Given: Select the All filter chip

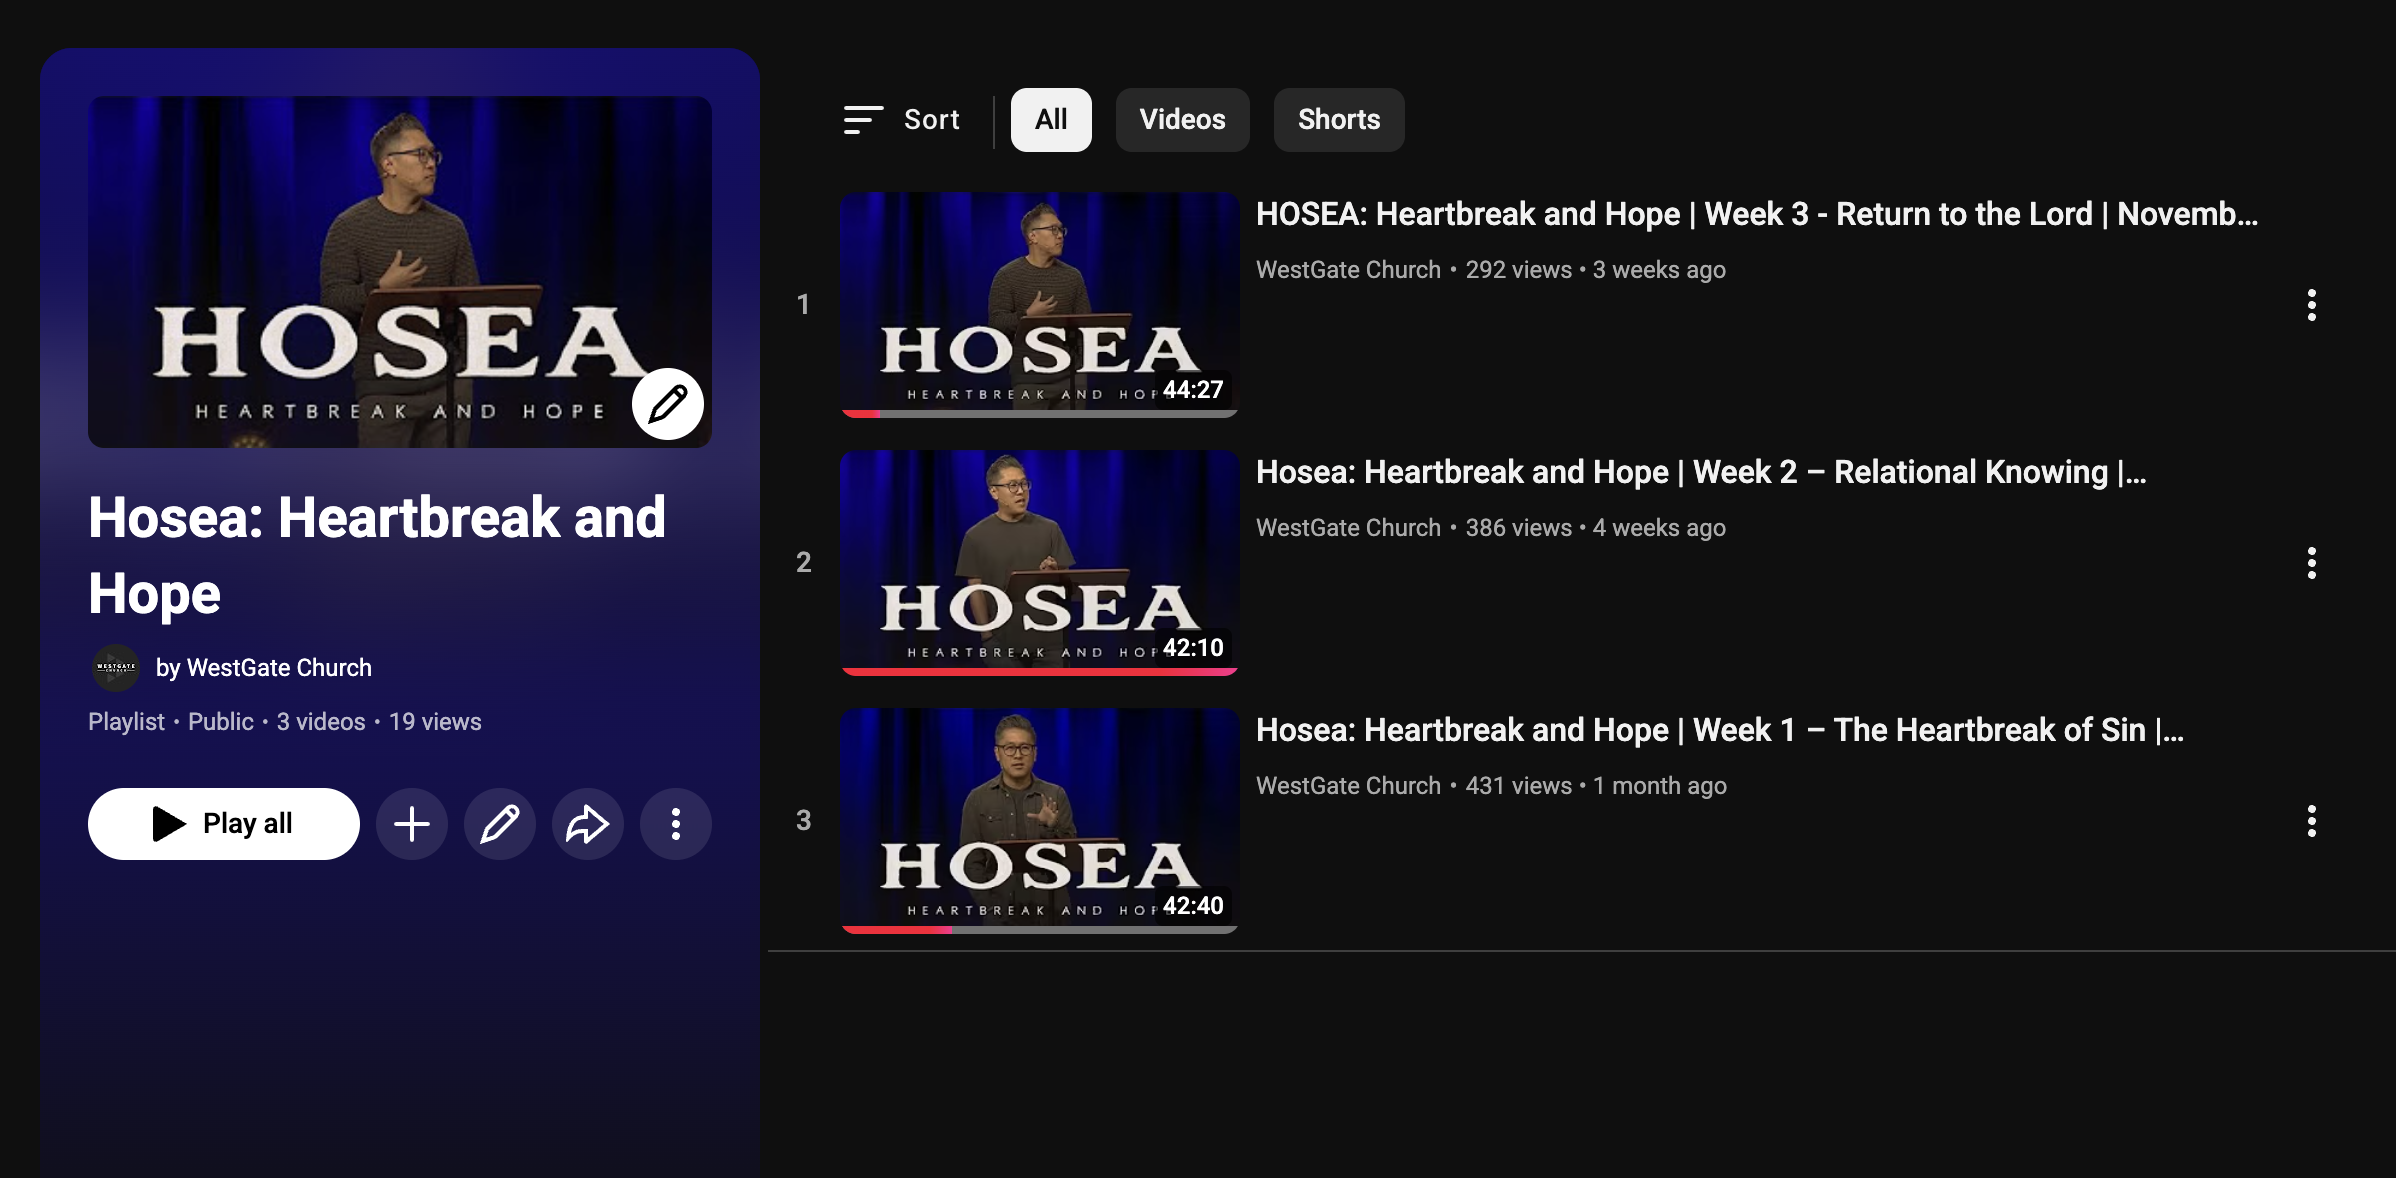Looking at the screenshot, I should pos(1051,120).
